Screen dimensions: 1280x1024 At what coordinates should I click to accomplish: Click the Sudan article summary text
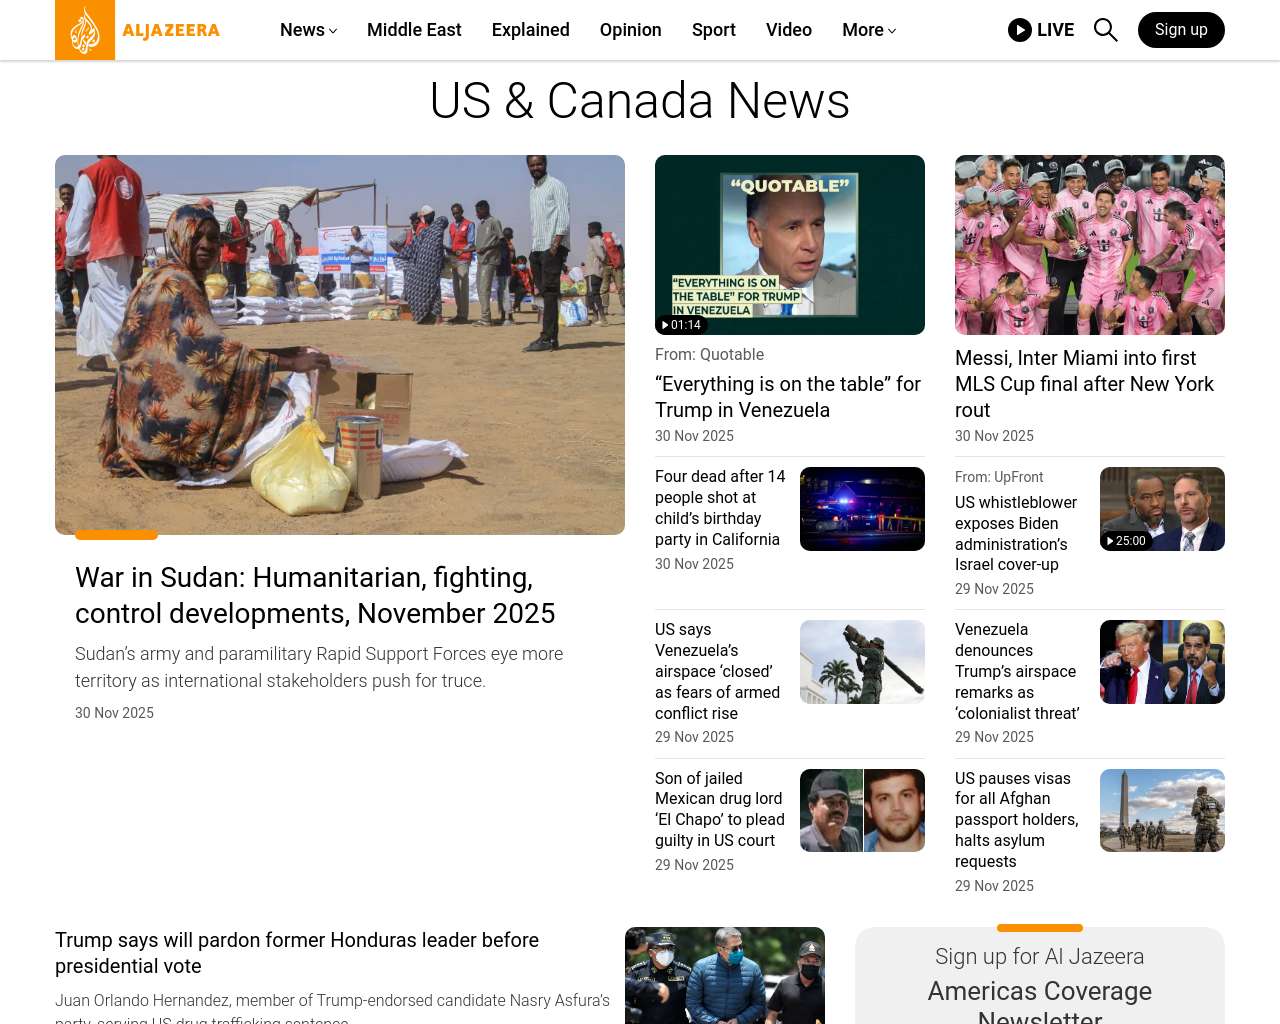319,667
